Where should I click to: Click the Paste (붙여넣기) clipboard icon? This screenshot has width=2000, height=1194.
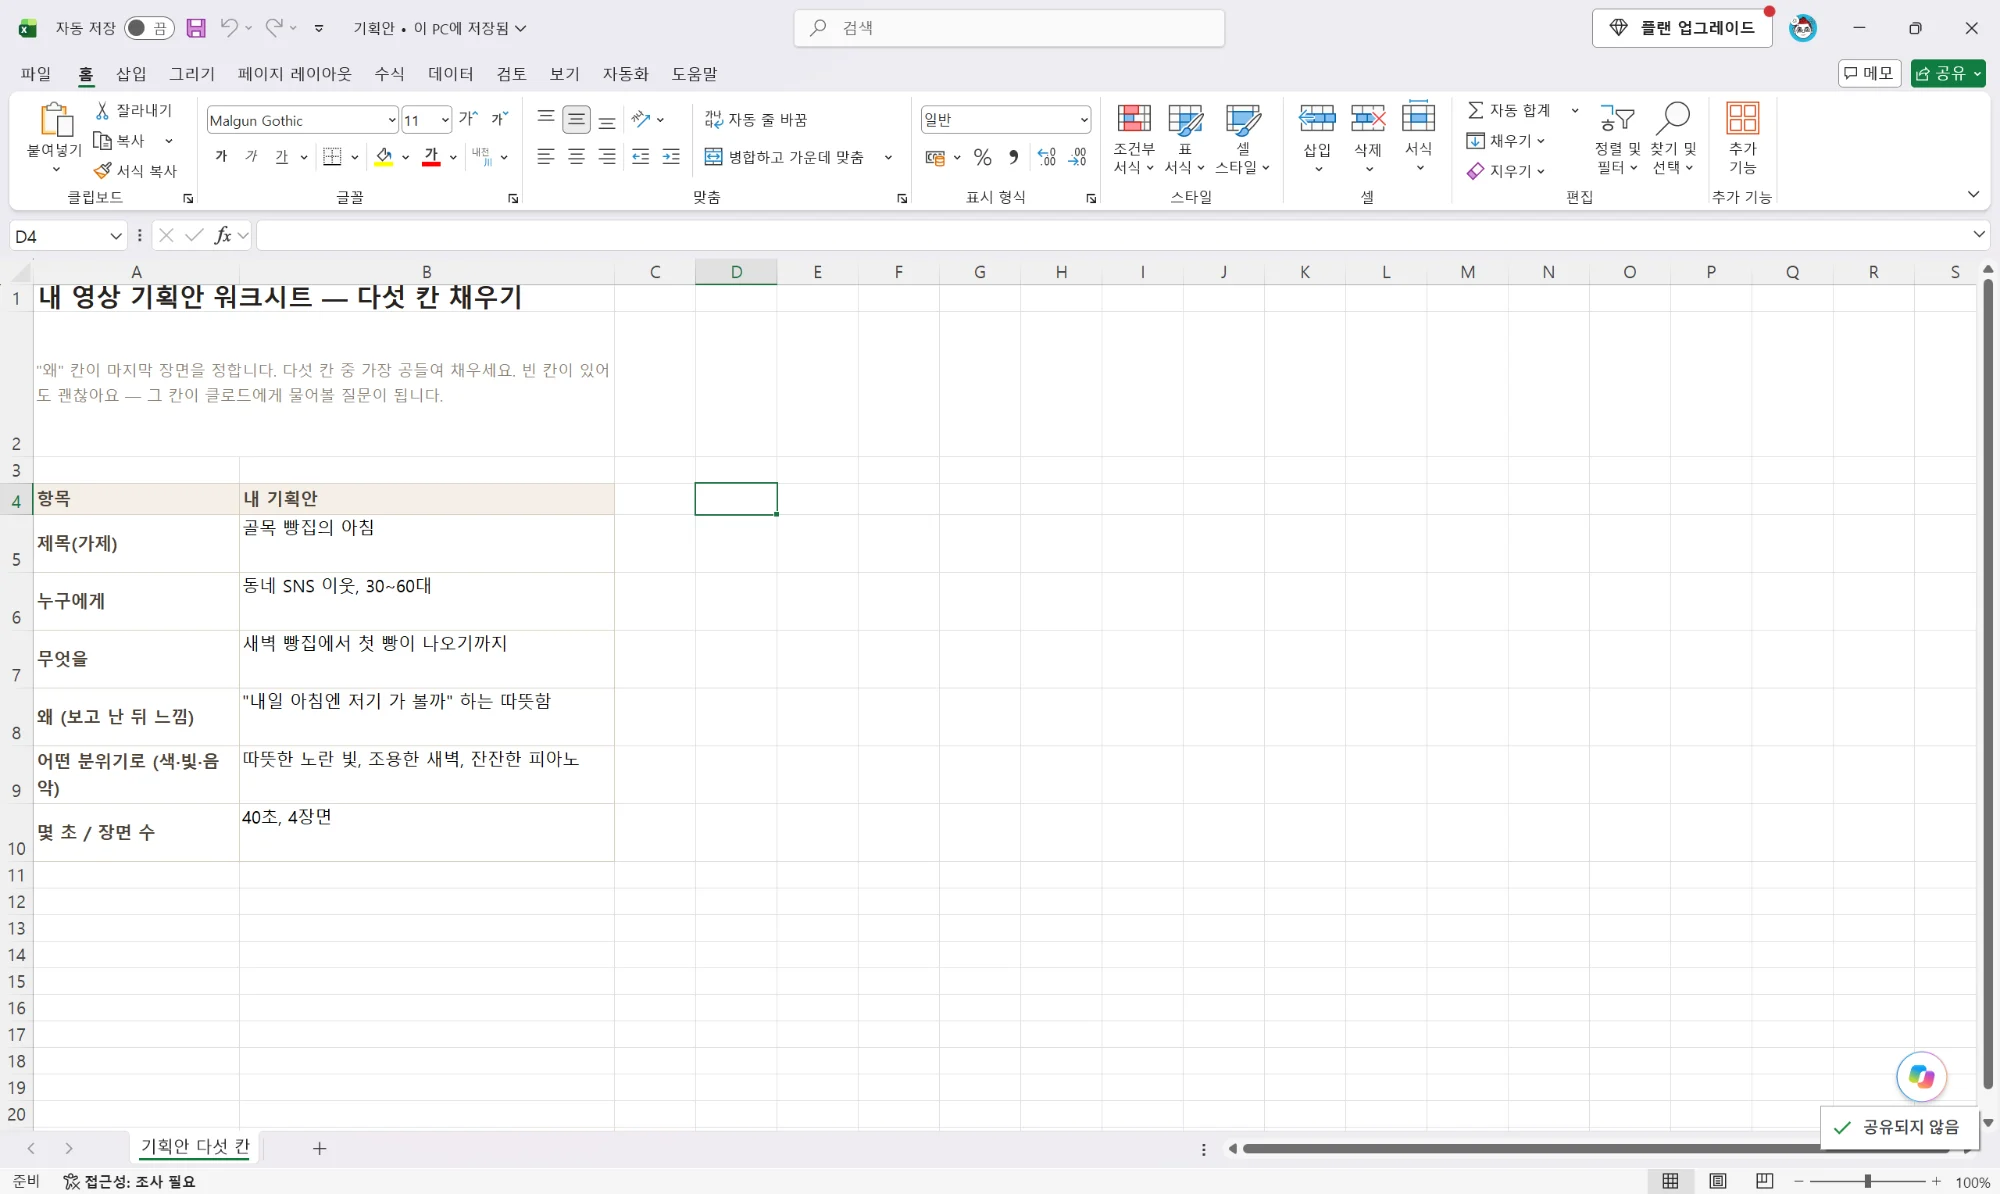pyautogui.click(x=55, y=120)
